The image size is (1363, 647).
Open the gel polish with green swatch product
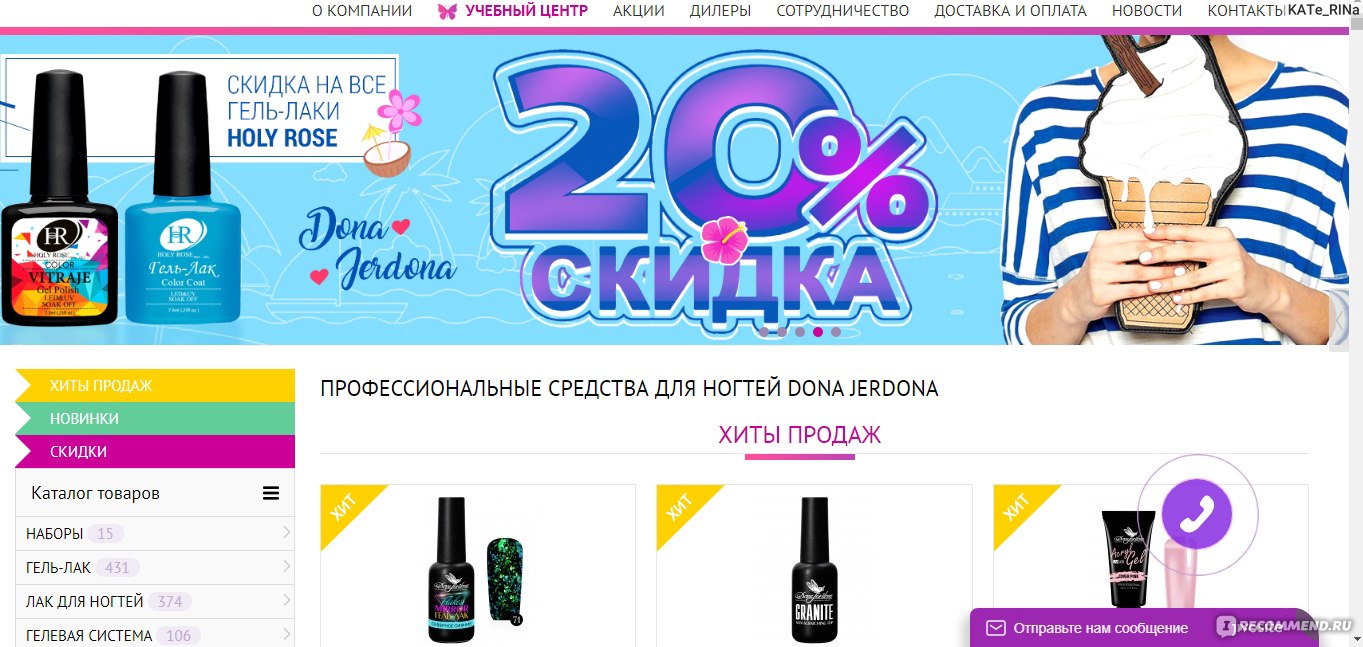coord(476,568)
